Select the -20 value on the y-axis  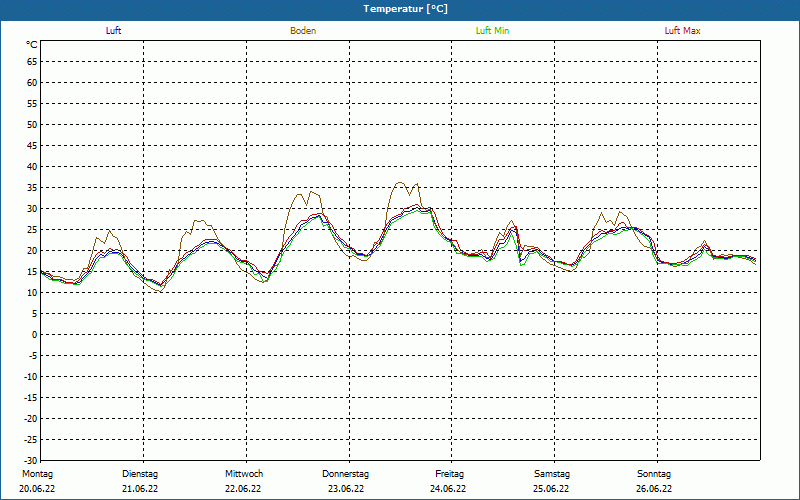pyautogui.click(x=31, y=418)
